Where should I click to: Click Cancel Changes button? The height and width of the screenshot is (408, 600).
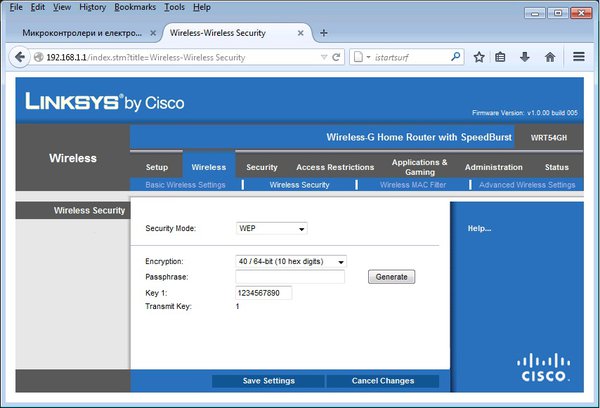point(383,381)
